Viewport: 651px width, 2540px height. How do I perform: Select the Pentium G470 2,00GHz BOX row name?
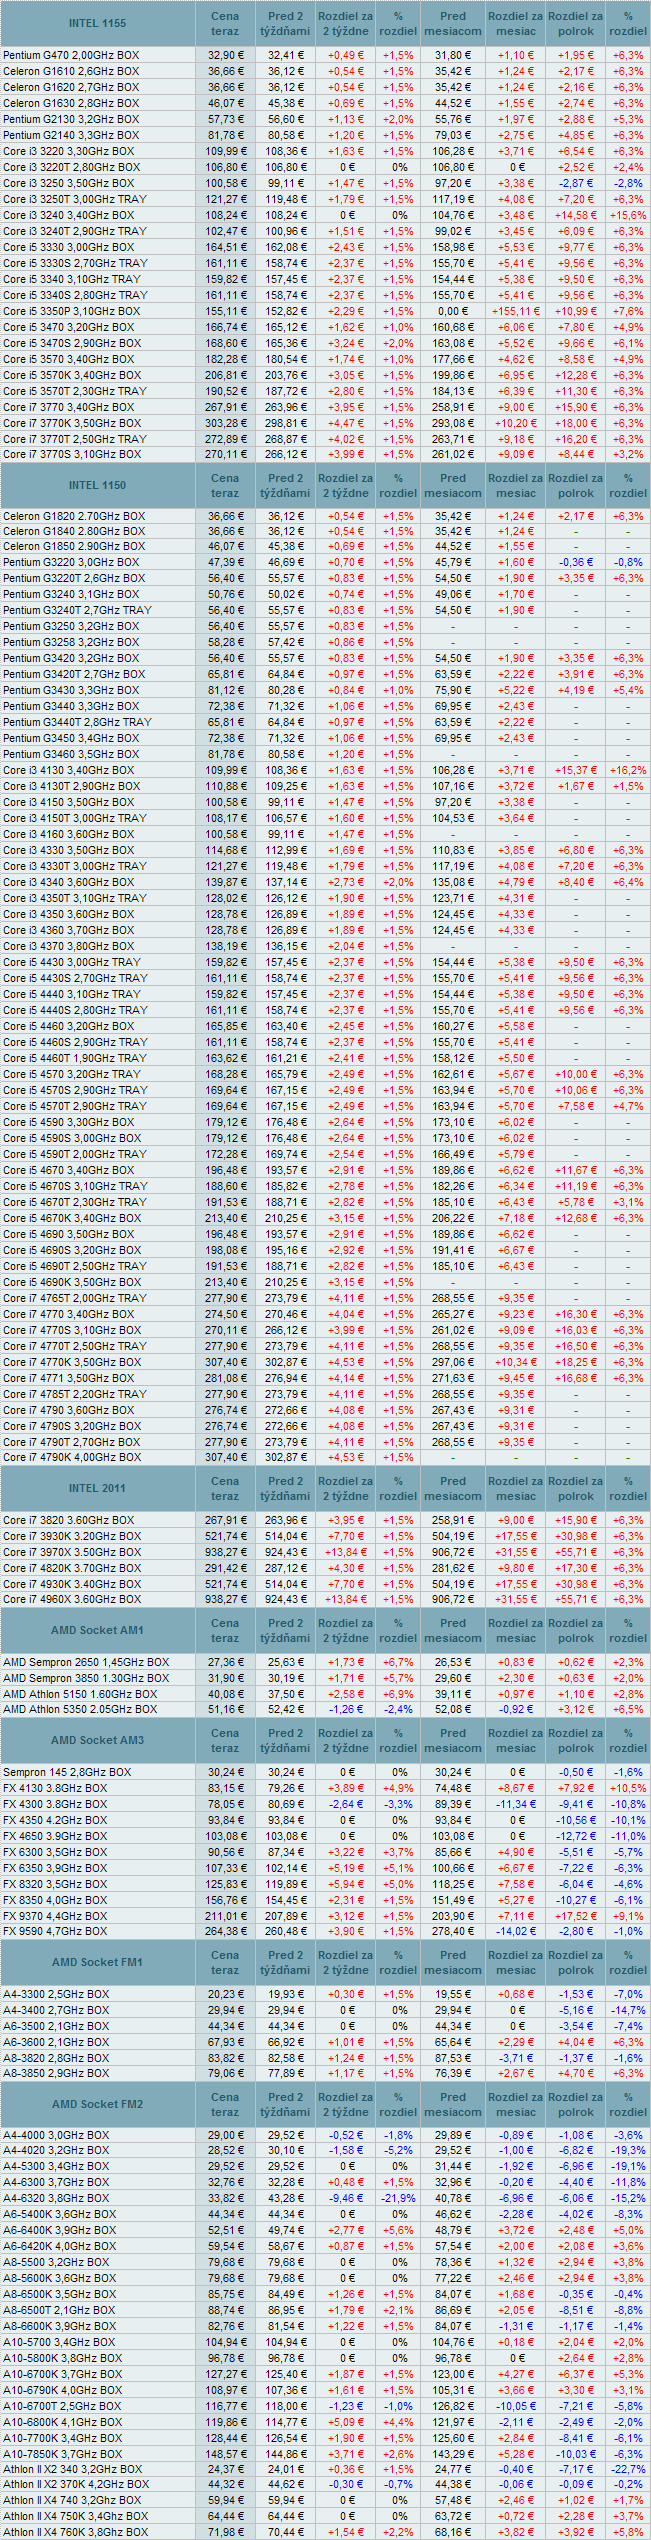[x=71, y=55]
